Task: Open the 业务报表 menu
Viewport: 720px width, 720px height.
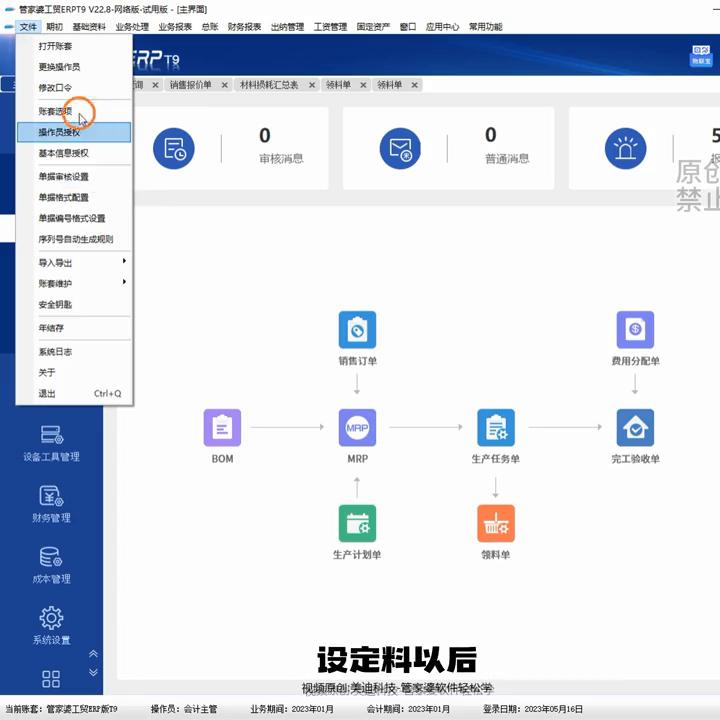Action: tap(175, 27)
